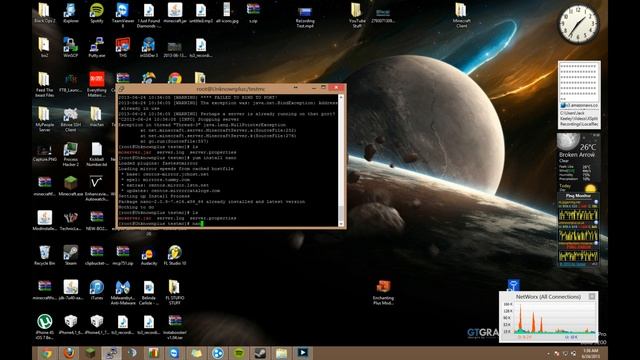Click the Ping Monitor gadget title
Image resolution: width=640 pixels, height=360 pixels.
(x=578, y=196)
